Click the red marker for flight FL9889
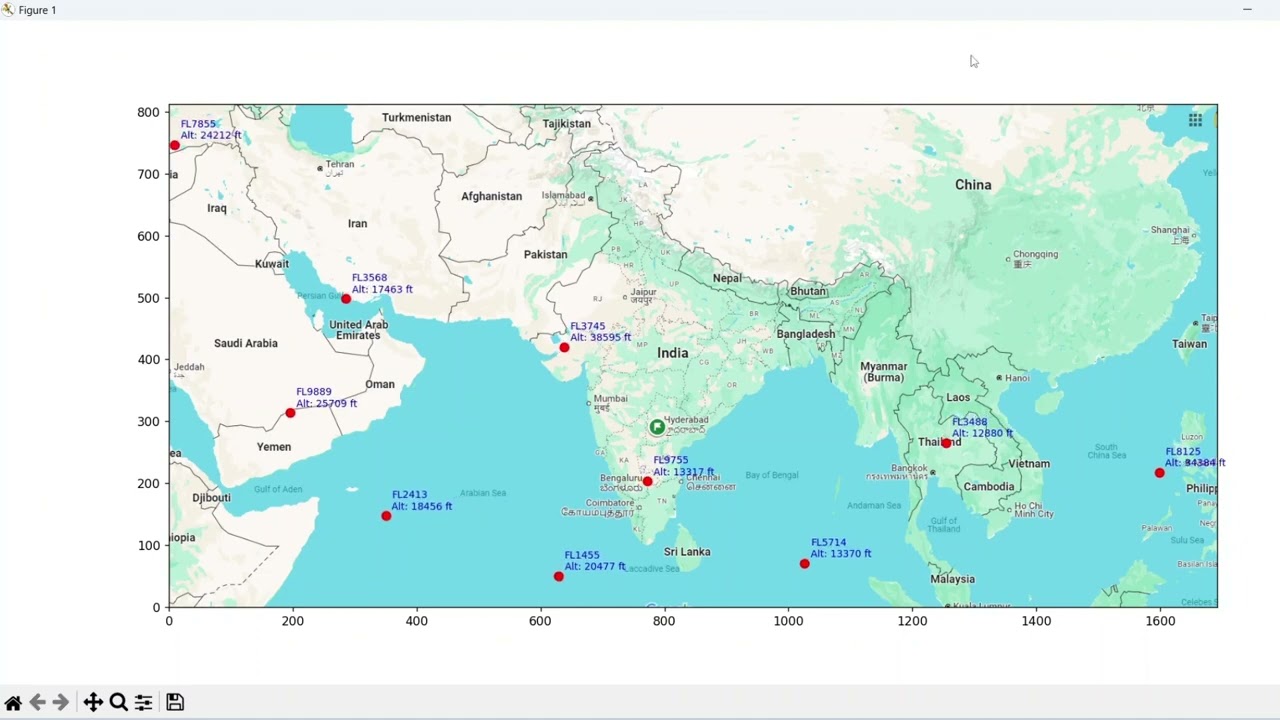Screen dimensions: 1280x720 click(x=290, y=413)
